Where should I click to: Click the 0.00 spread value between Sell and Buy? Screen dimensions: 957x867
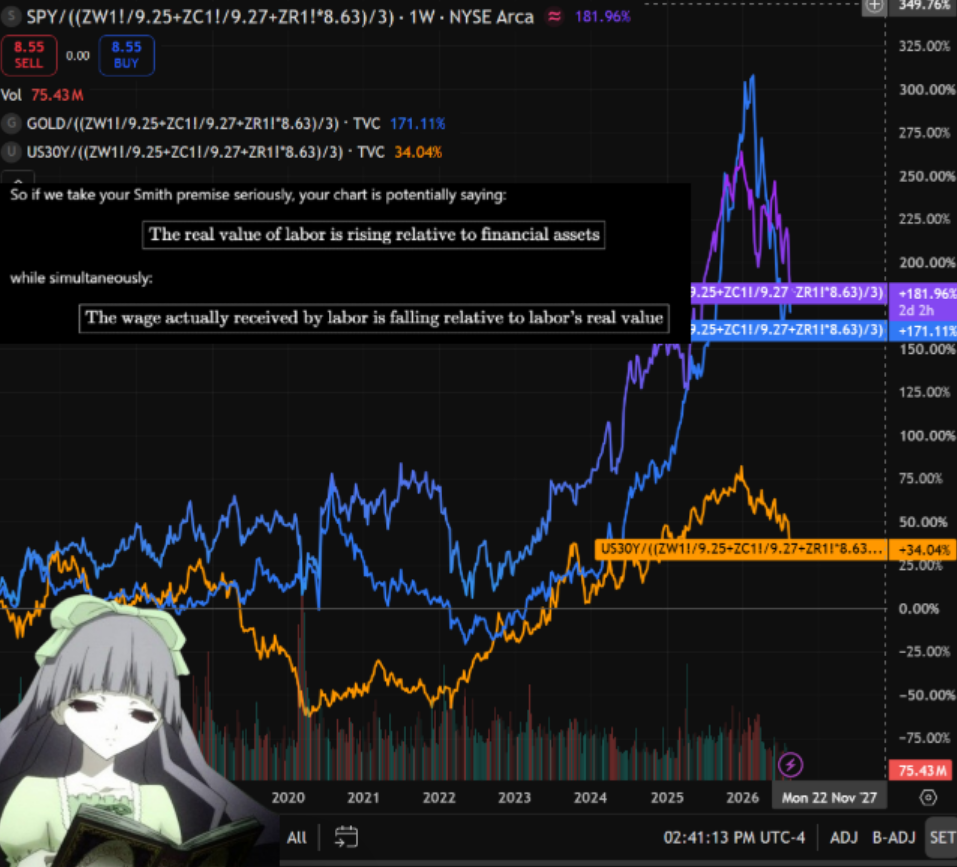pyautogui.click(x=78, y=56)
